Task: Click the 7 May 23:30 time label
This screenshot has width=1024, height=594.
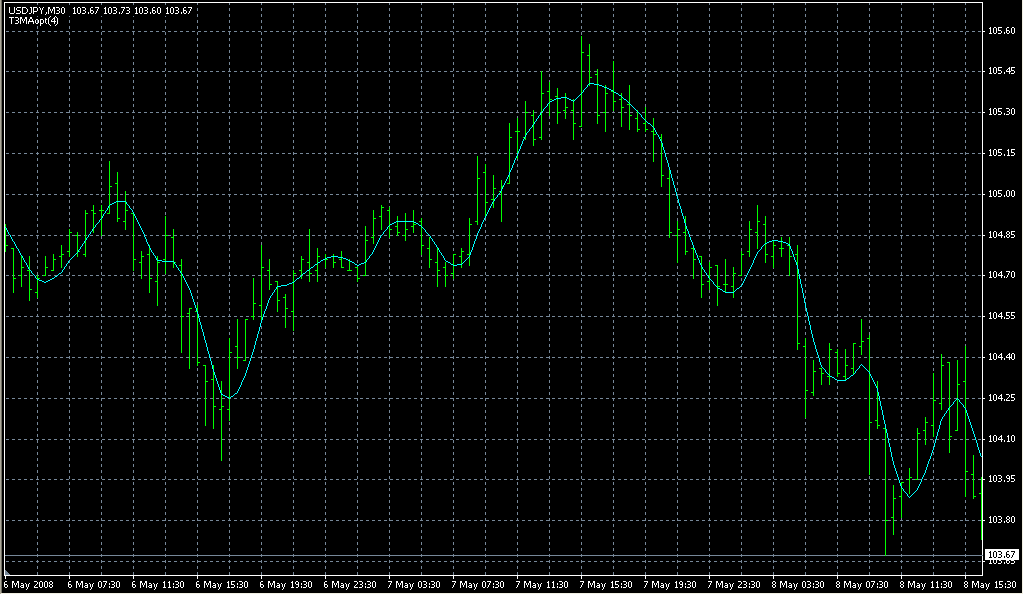Action: click(738, 584)
